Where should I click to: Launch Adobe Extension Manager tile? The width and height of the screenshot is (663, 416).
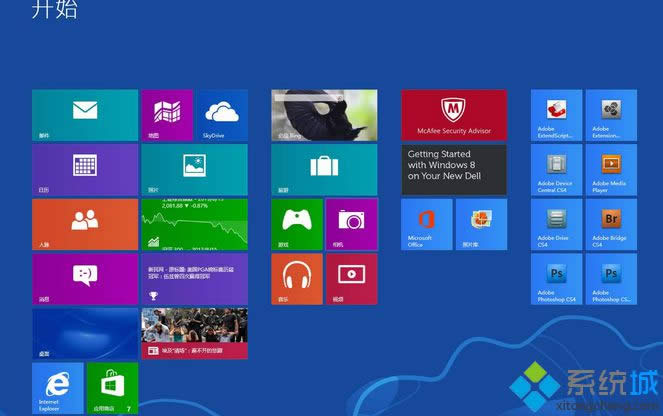coord(611,115)
